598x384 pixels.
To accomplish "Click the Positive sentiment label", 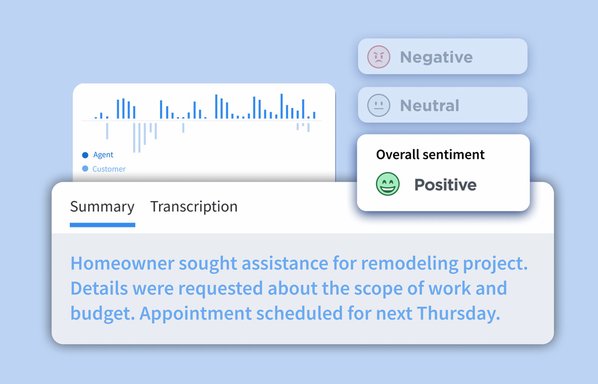I will coord(445,185).
